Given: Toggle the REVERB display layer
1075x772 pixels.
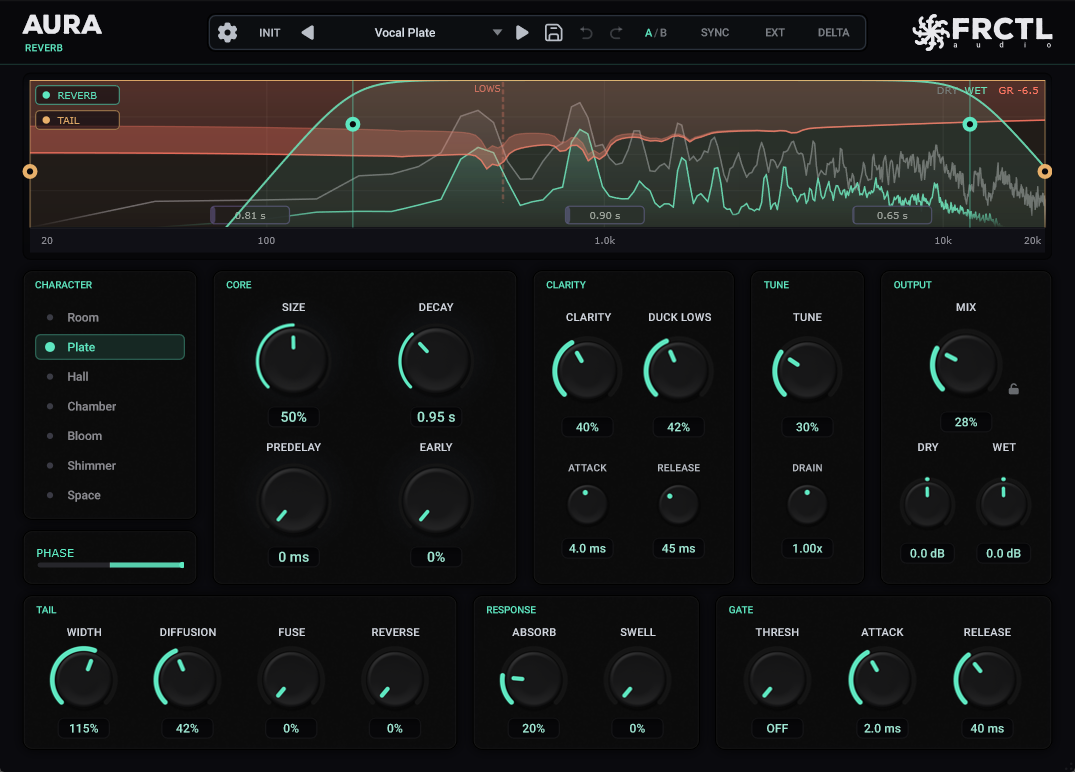Looking at the screenshot, I should point(77,95).
